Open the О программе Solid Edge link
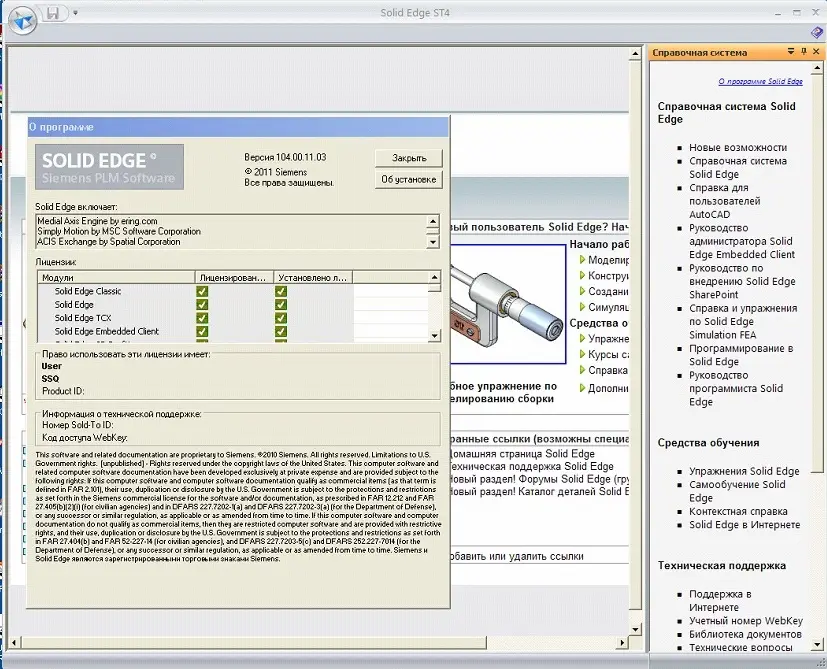Screen dimensions: 827x669 click(x=760, y=82)
